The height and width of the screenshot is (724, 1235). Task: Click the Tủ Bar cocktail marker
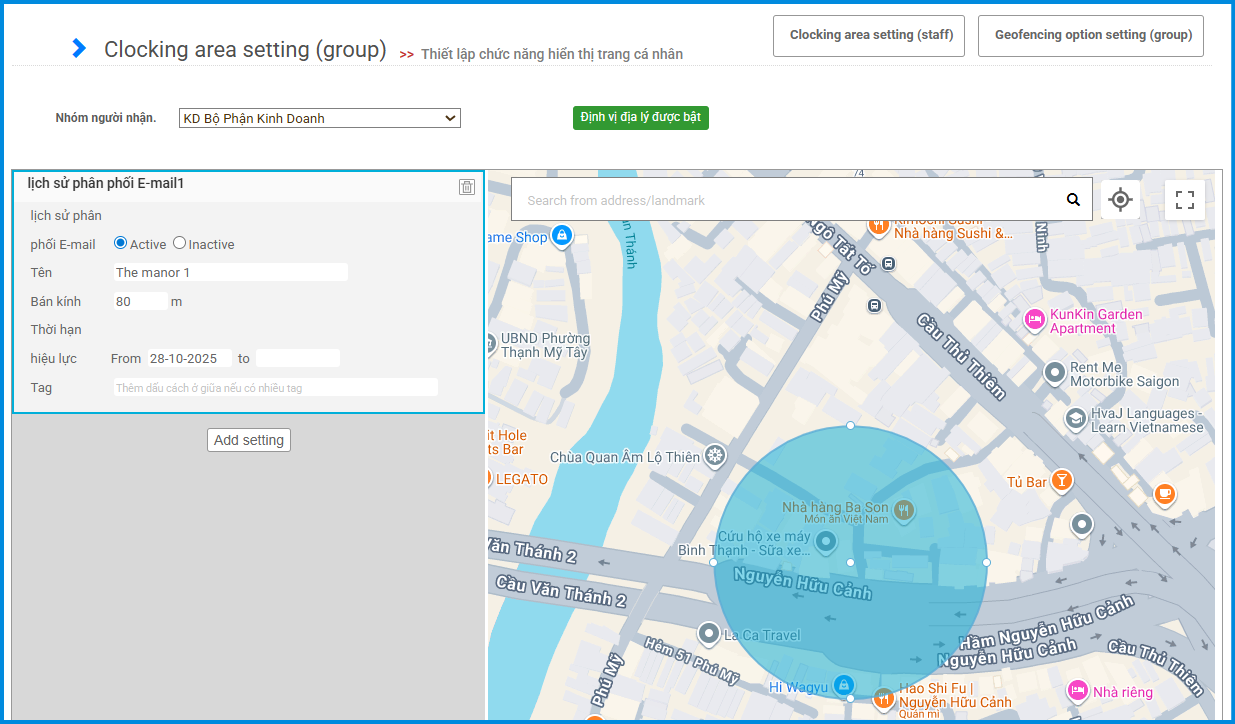[1061, 481]
